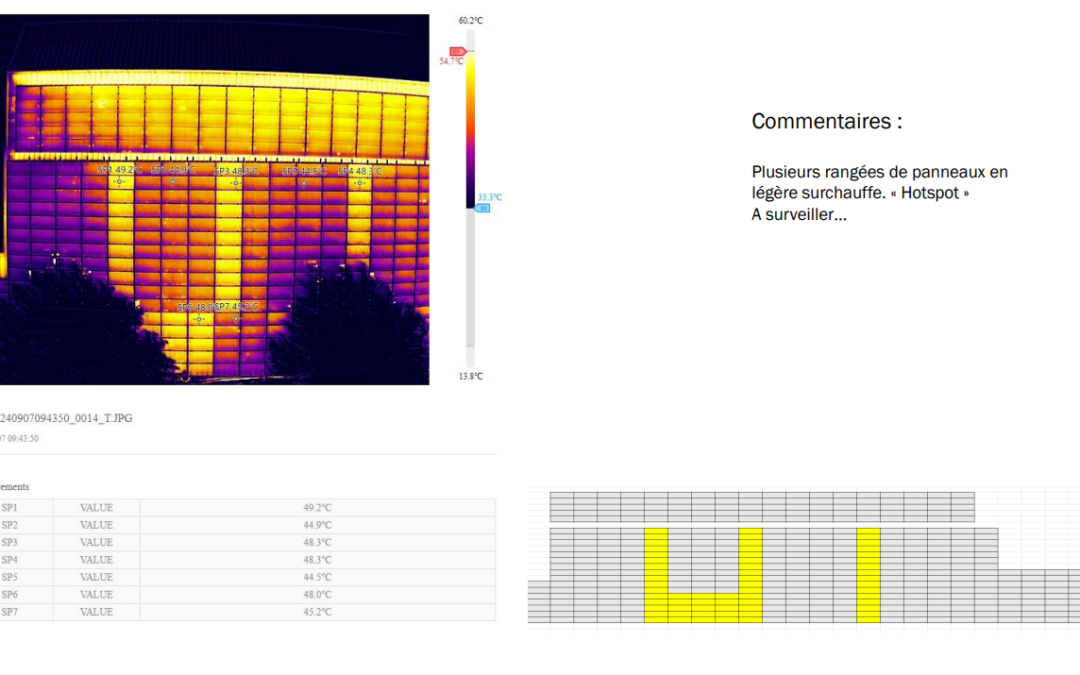Expand the measurements table section
This screenshot has height=675, width=1080.
14,487
